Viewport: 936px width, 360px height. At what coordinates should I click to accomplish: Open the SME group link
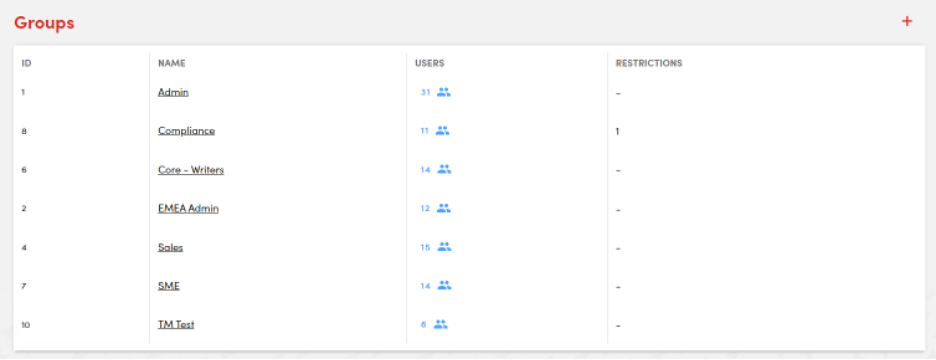[x=169, y=286]
